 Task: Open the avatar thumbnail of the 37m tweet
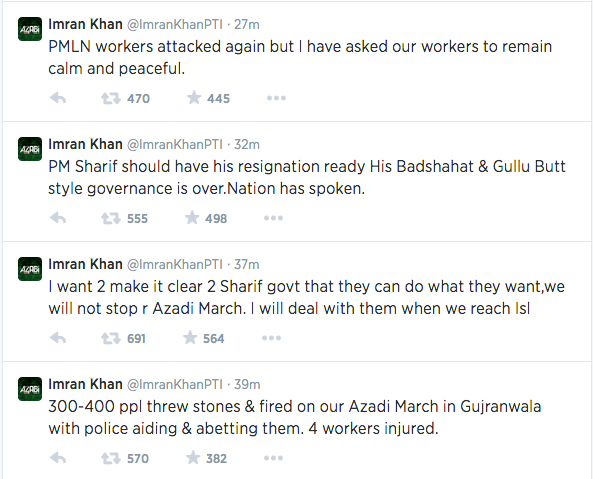pos(30,269)
